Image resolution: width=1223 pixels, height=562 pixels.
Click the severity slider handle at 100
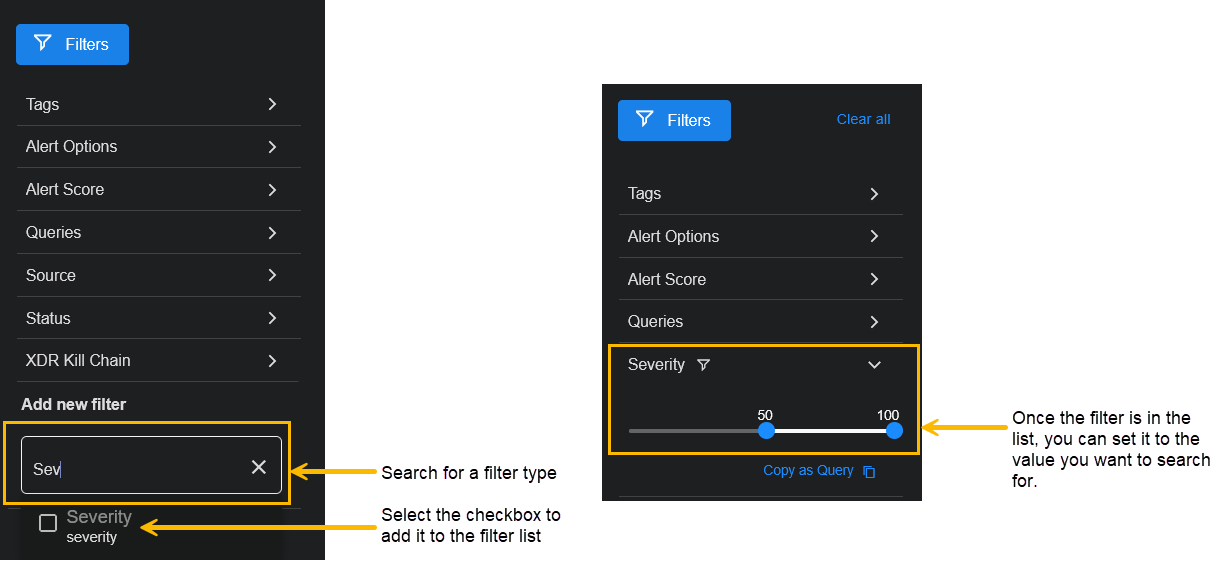[x=894, y=430]
